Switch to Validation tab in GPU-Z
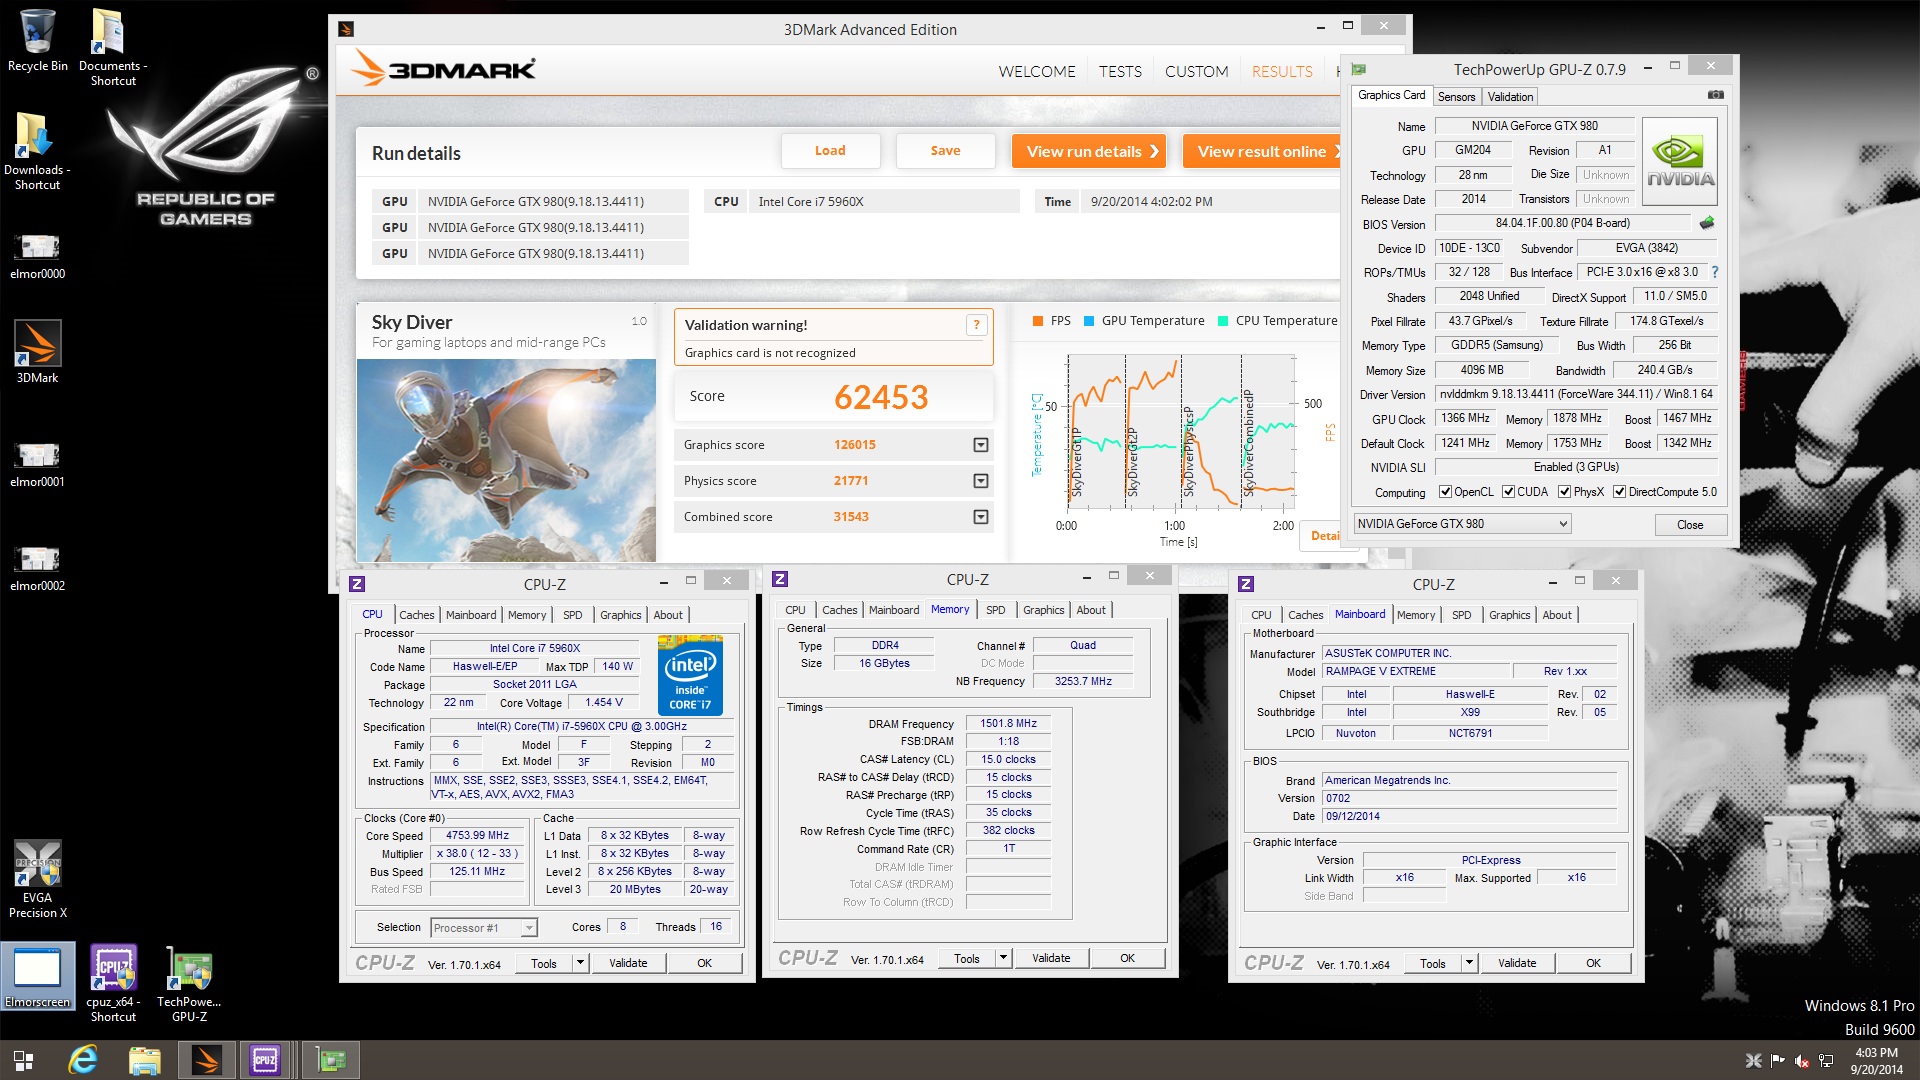This screenshot has height=1080, width=1920. 1509,97
